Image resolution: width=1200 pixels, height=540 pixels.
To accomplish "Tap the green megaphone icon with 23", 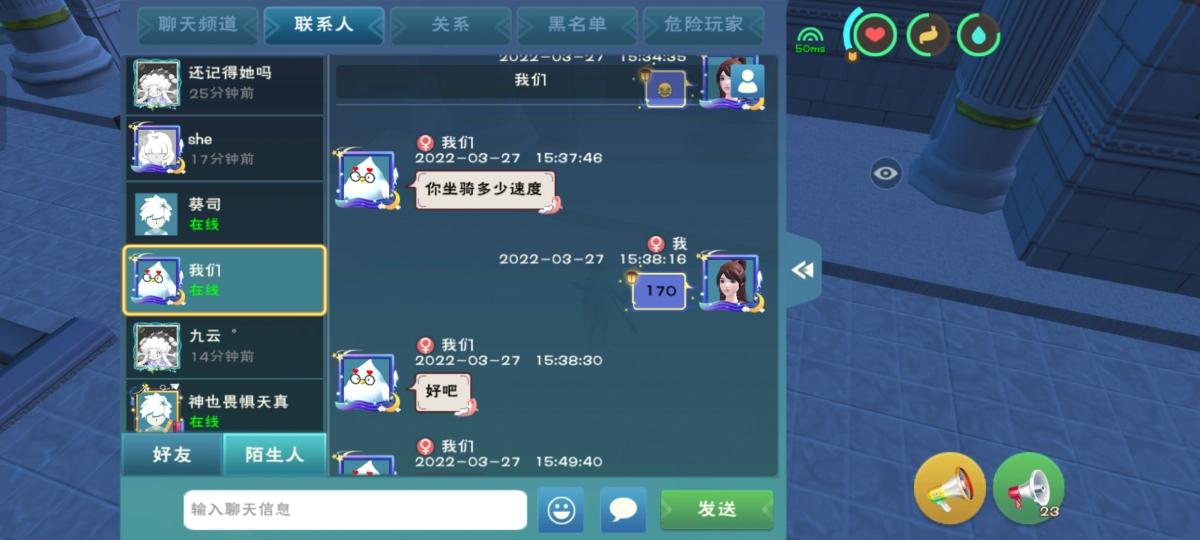I will [x=1029, y=489].
